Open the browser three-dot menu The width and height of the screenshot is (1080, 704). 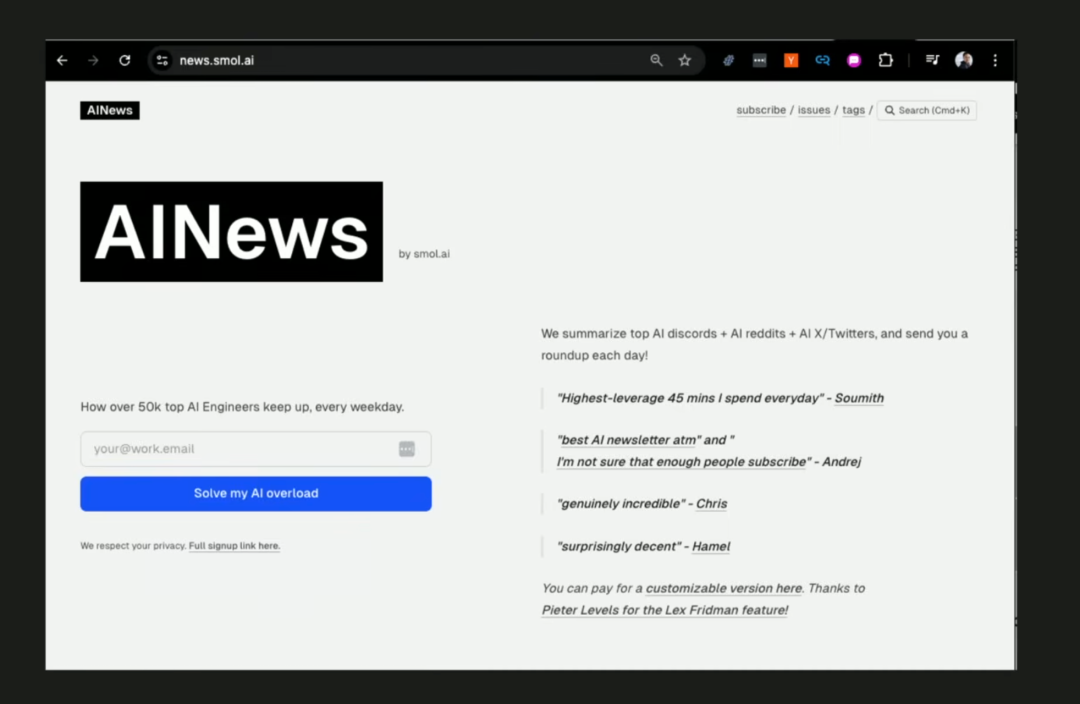pos(995,61)
